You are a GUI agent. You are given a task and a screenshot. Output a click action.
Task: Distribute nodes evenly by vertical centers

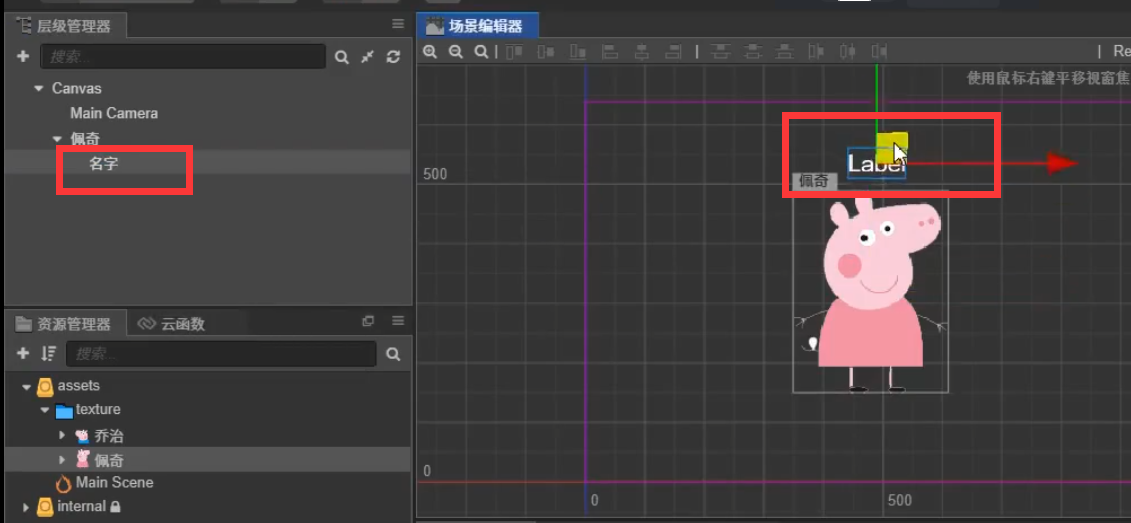(x=753, y=52)
